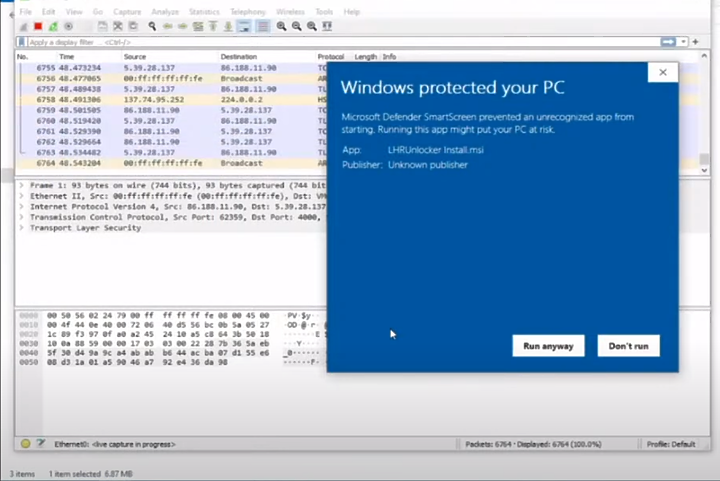This screenshot has height=481, width=720.
Task: Reset text to normal size icon
Action: [x=312, y=26]
